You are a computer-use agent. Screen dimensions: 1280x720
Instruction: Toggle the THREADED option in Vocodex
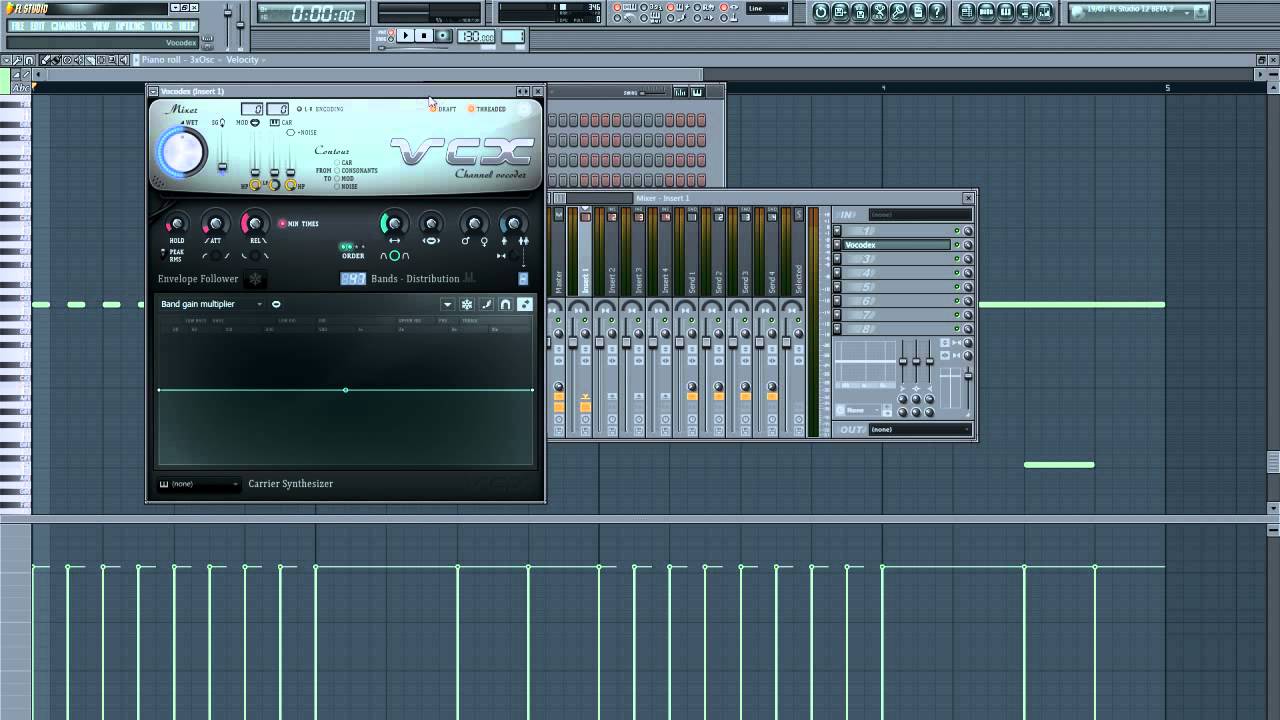tap(487, 109)
